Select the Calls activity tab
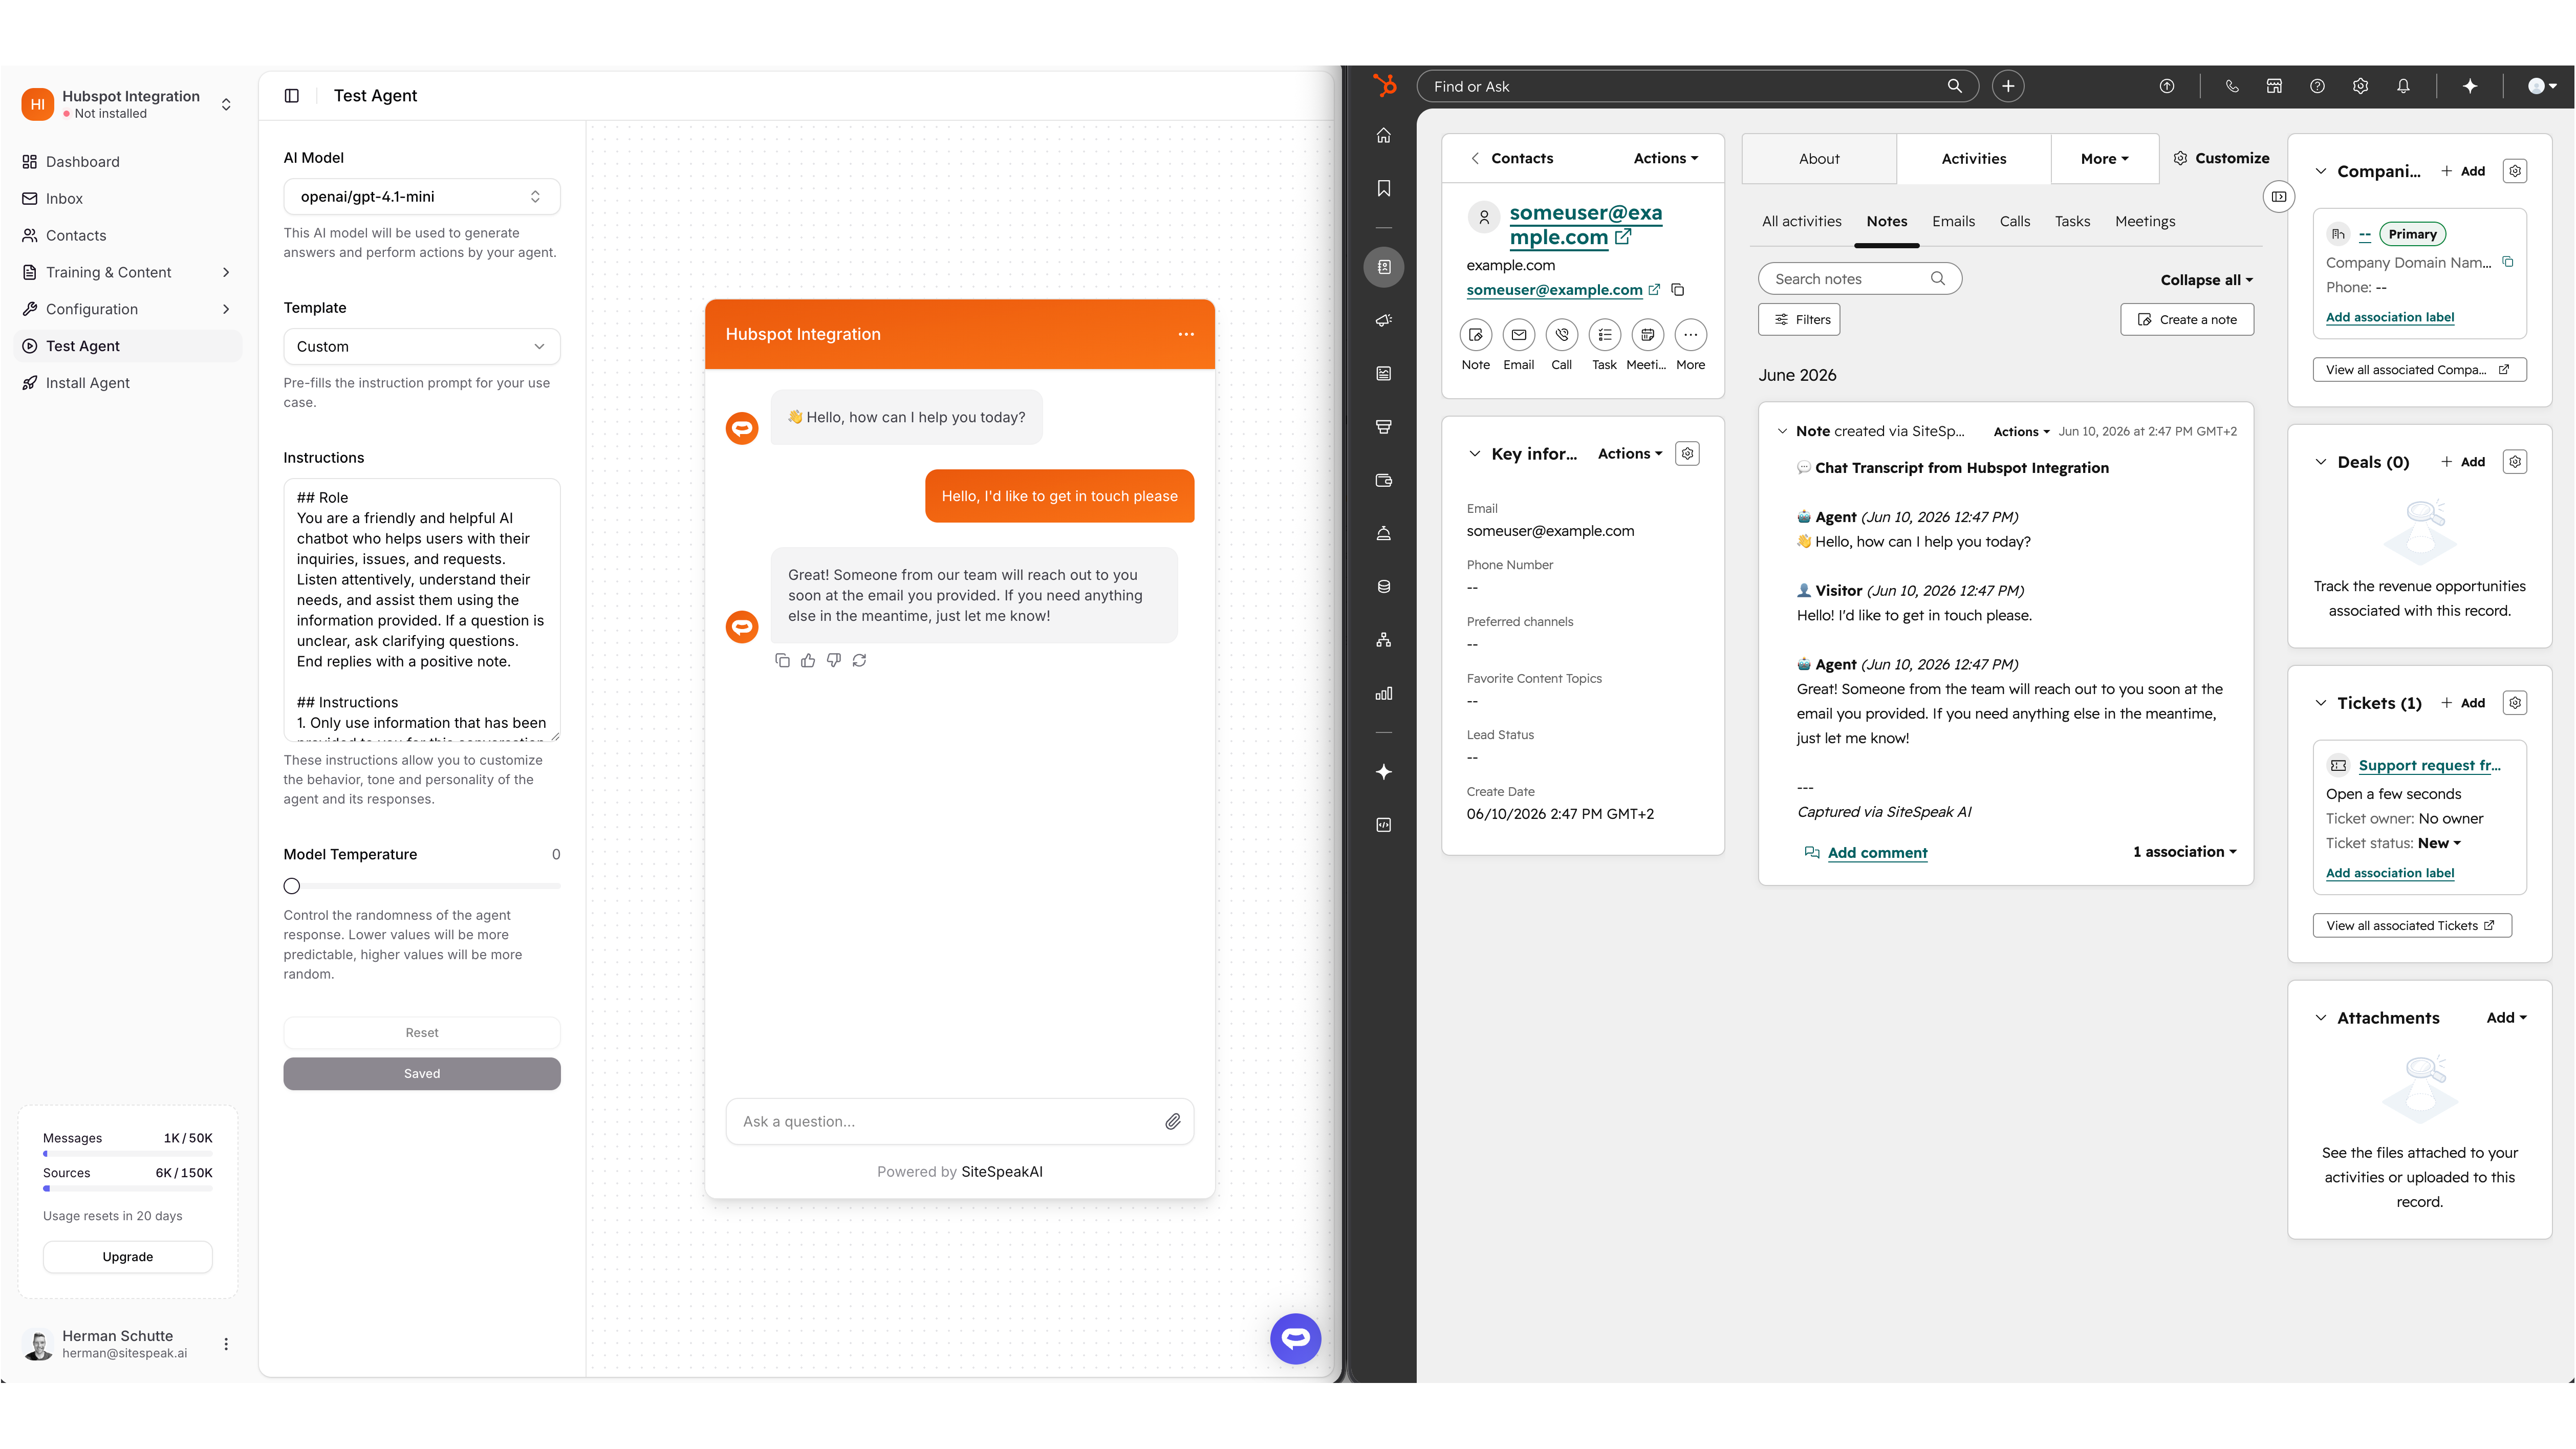 pos(2015,221)
